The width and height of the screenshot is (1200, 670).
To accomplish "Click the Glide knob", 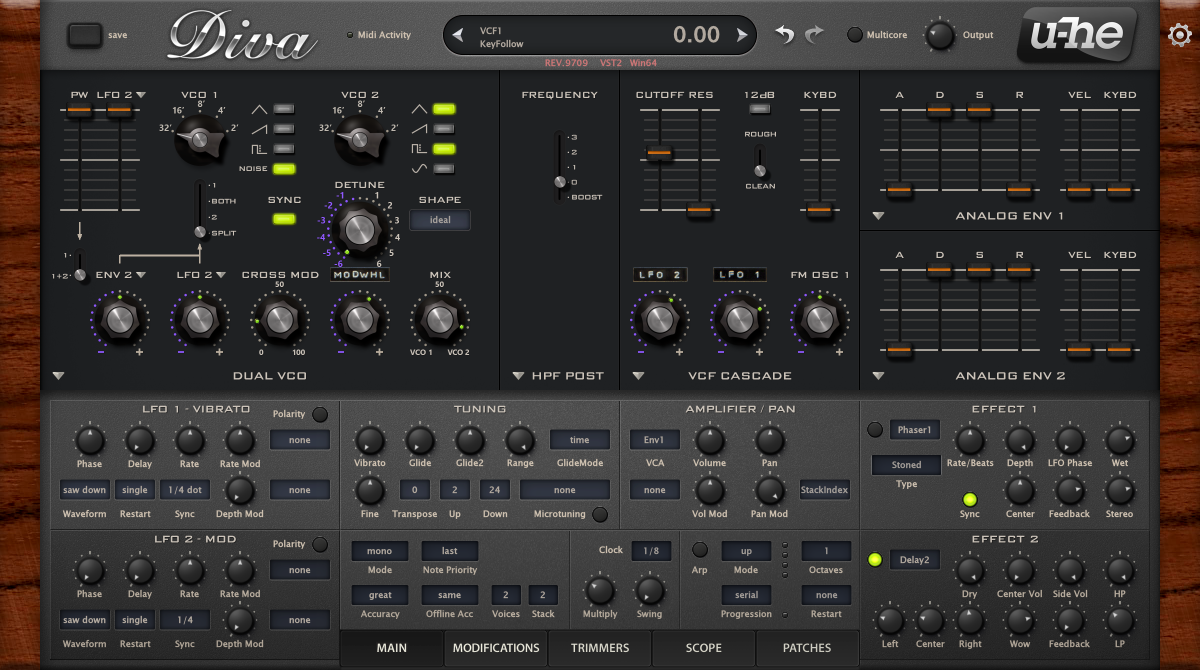I will point(419,440).
